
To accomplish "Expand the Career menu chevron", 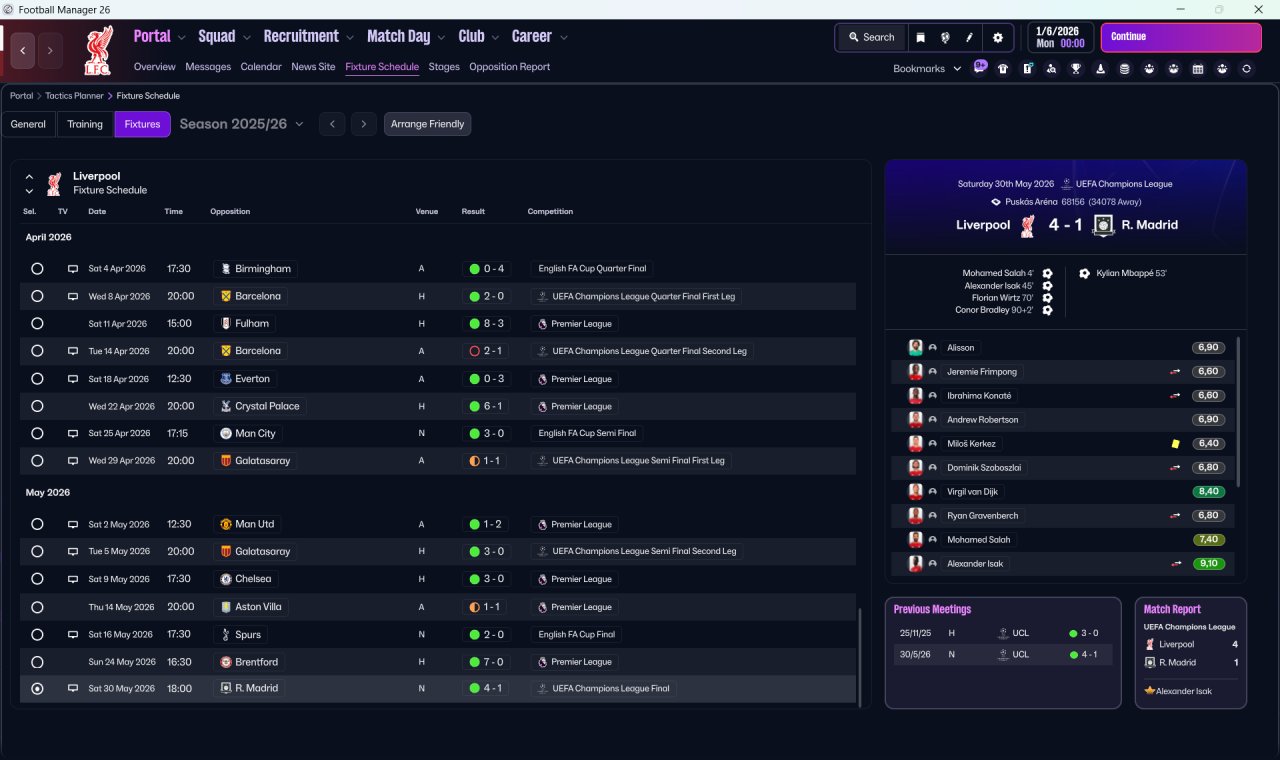I will click(x=564, y=37).
